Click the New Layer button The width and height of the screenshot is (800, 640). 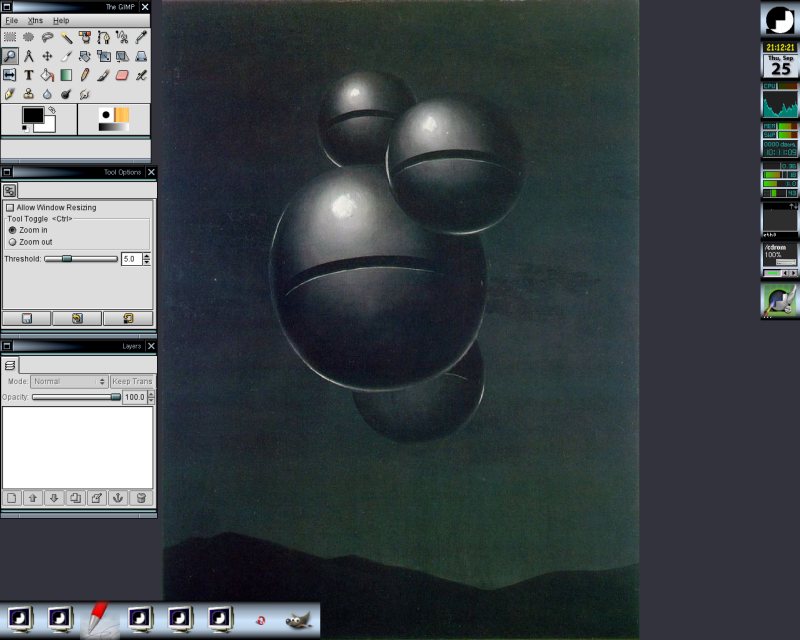pyautogui.click(x=12, y=498)
